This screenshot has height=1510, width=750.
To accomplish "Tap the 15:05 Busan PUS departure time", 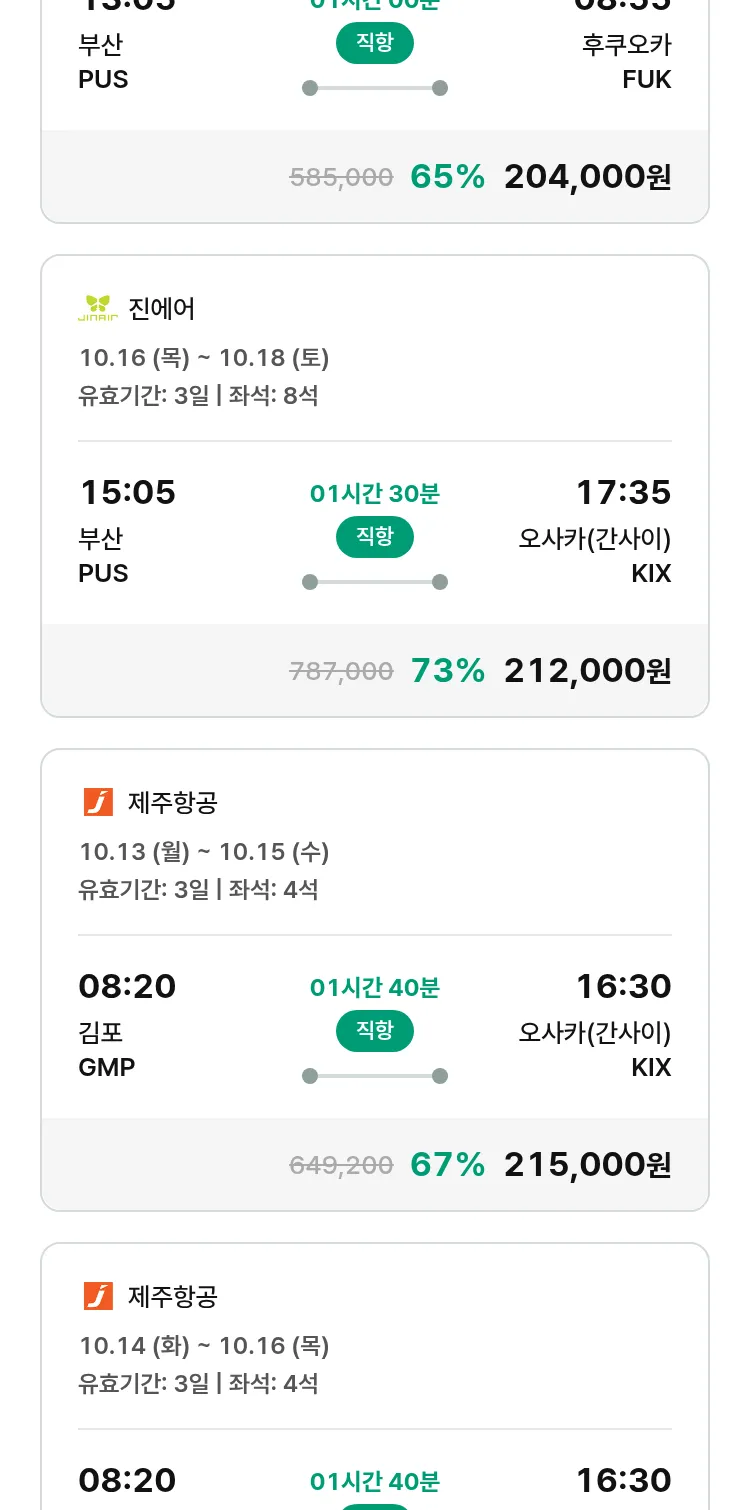I will coord(127,493).
